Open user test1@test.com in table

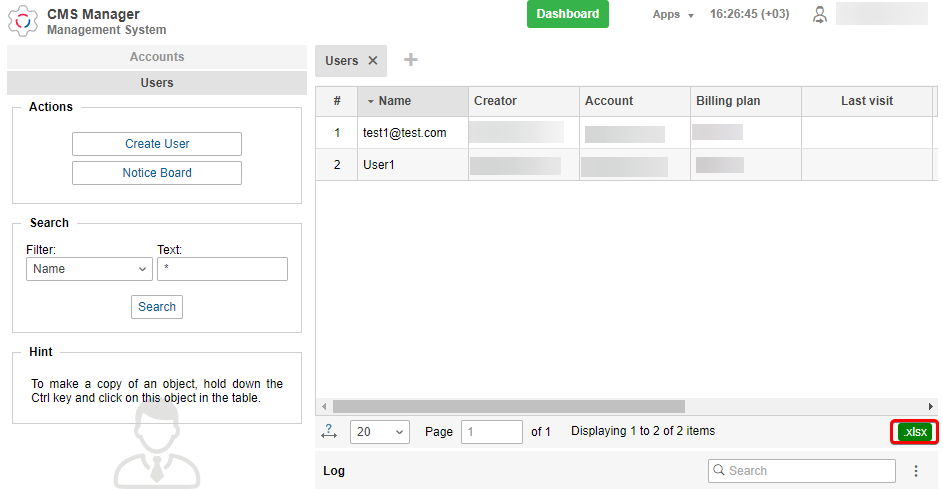point(405,133)
